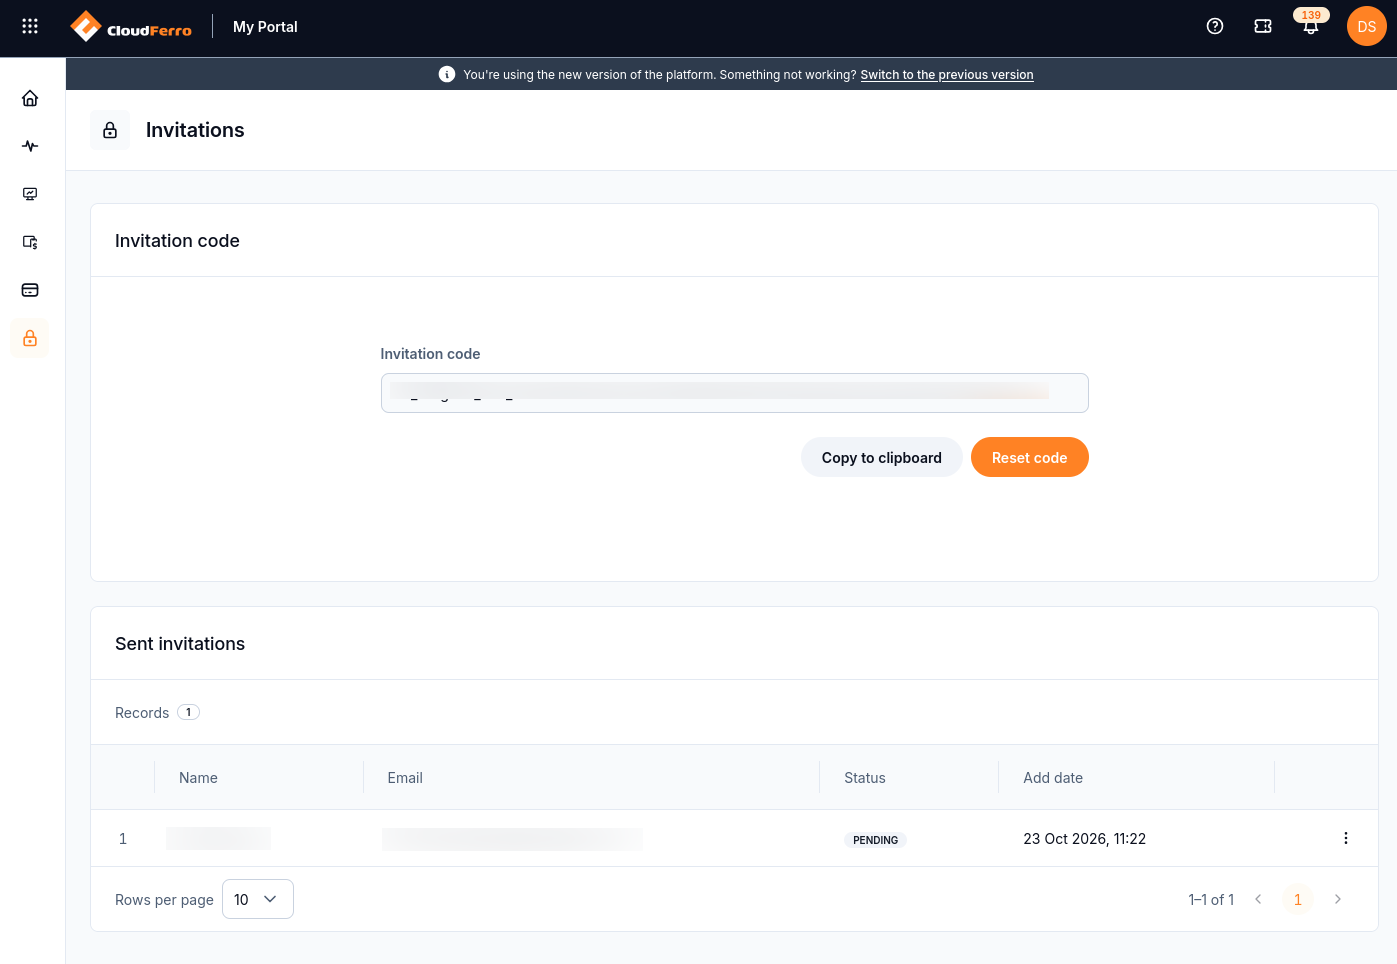The image size is (1397, 964).
Task: Go to next page arrow
Action: pyautogui.click(x=1338, y=899)
